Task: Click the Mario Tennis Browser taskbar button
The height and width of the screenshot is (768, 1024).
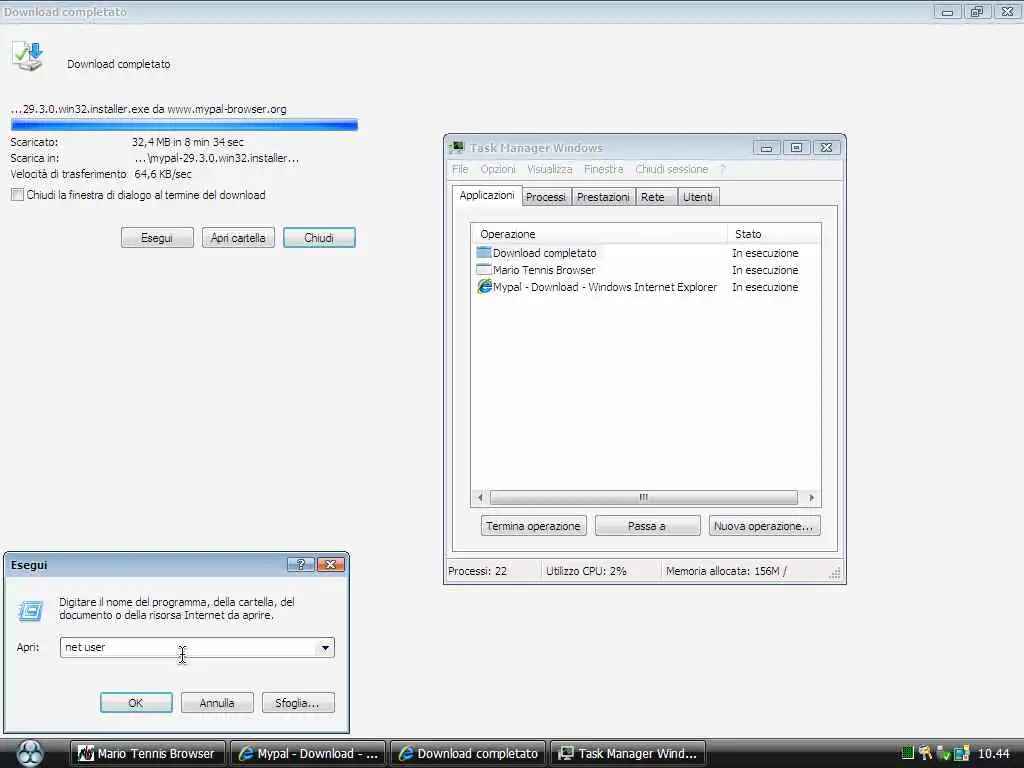Action: (148, 754)
